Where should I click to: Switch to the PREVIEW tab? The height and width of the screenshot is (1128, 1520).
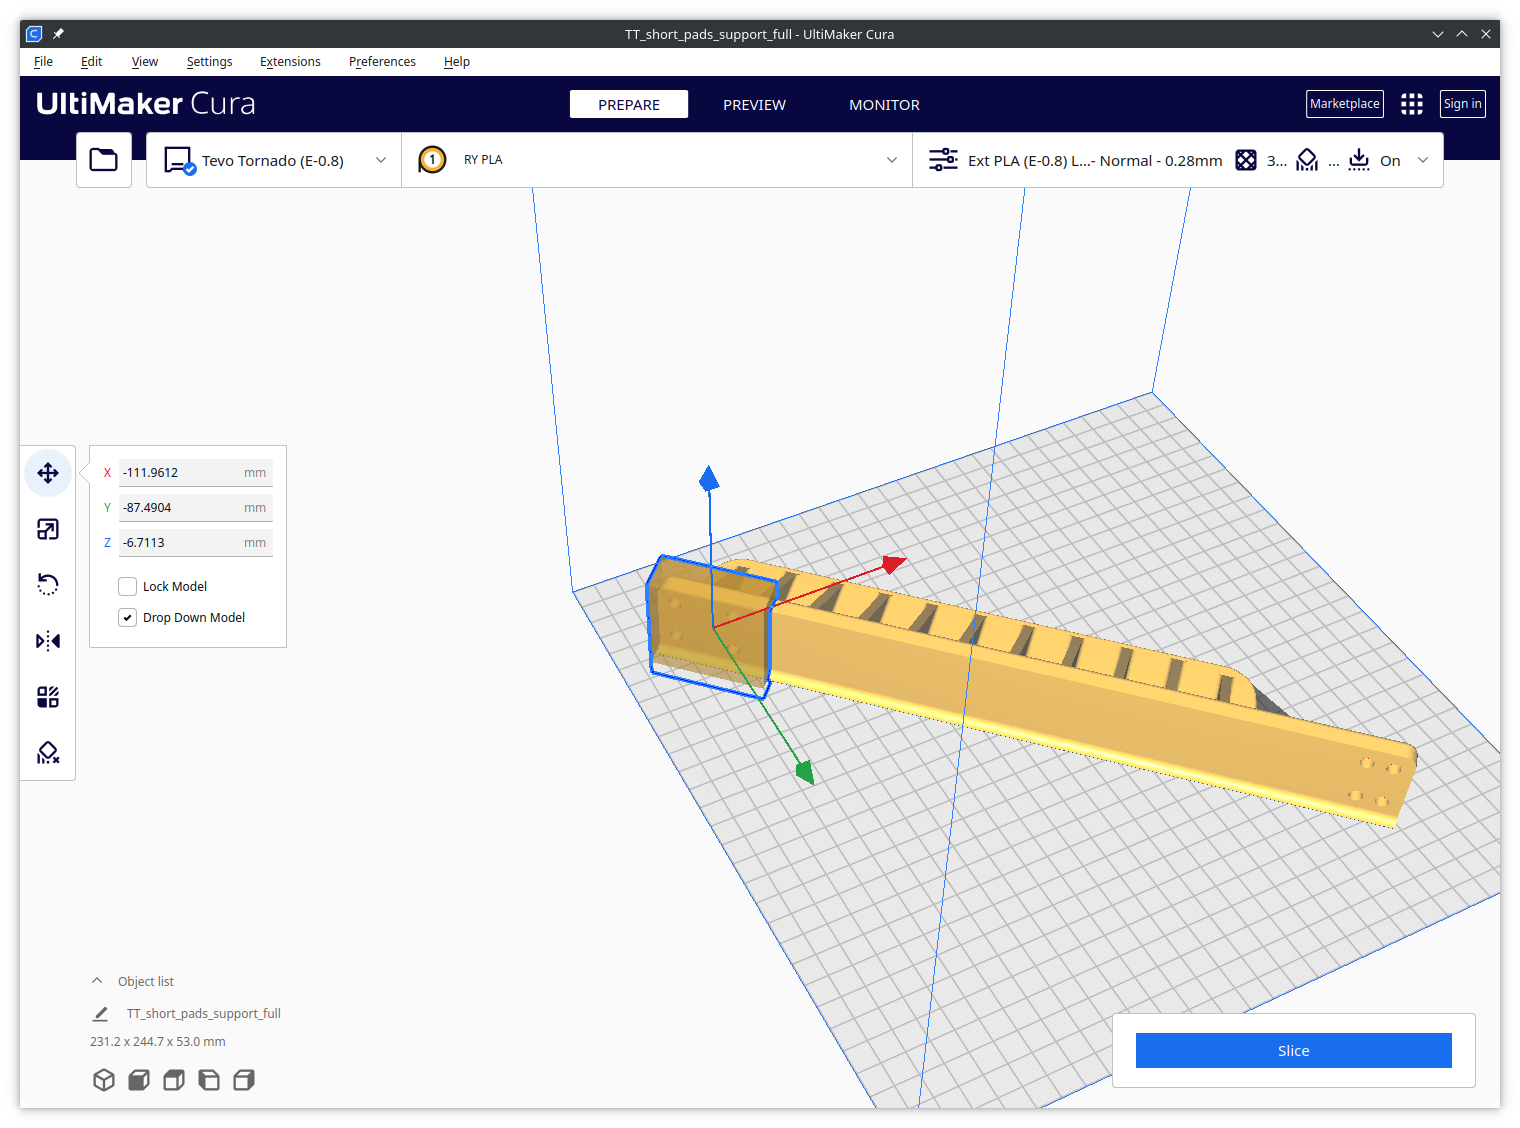(x=754, y=104)
